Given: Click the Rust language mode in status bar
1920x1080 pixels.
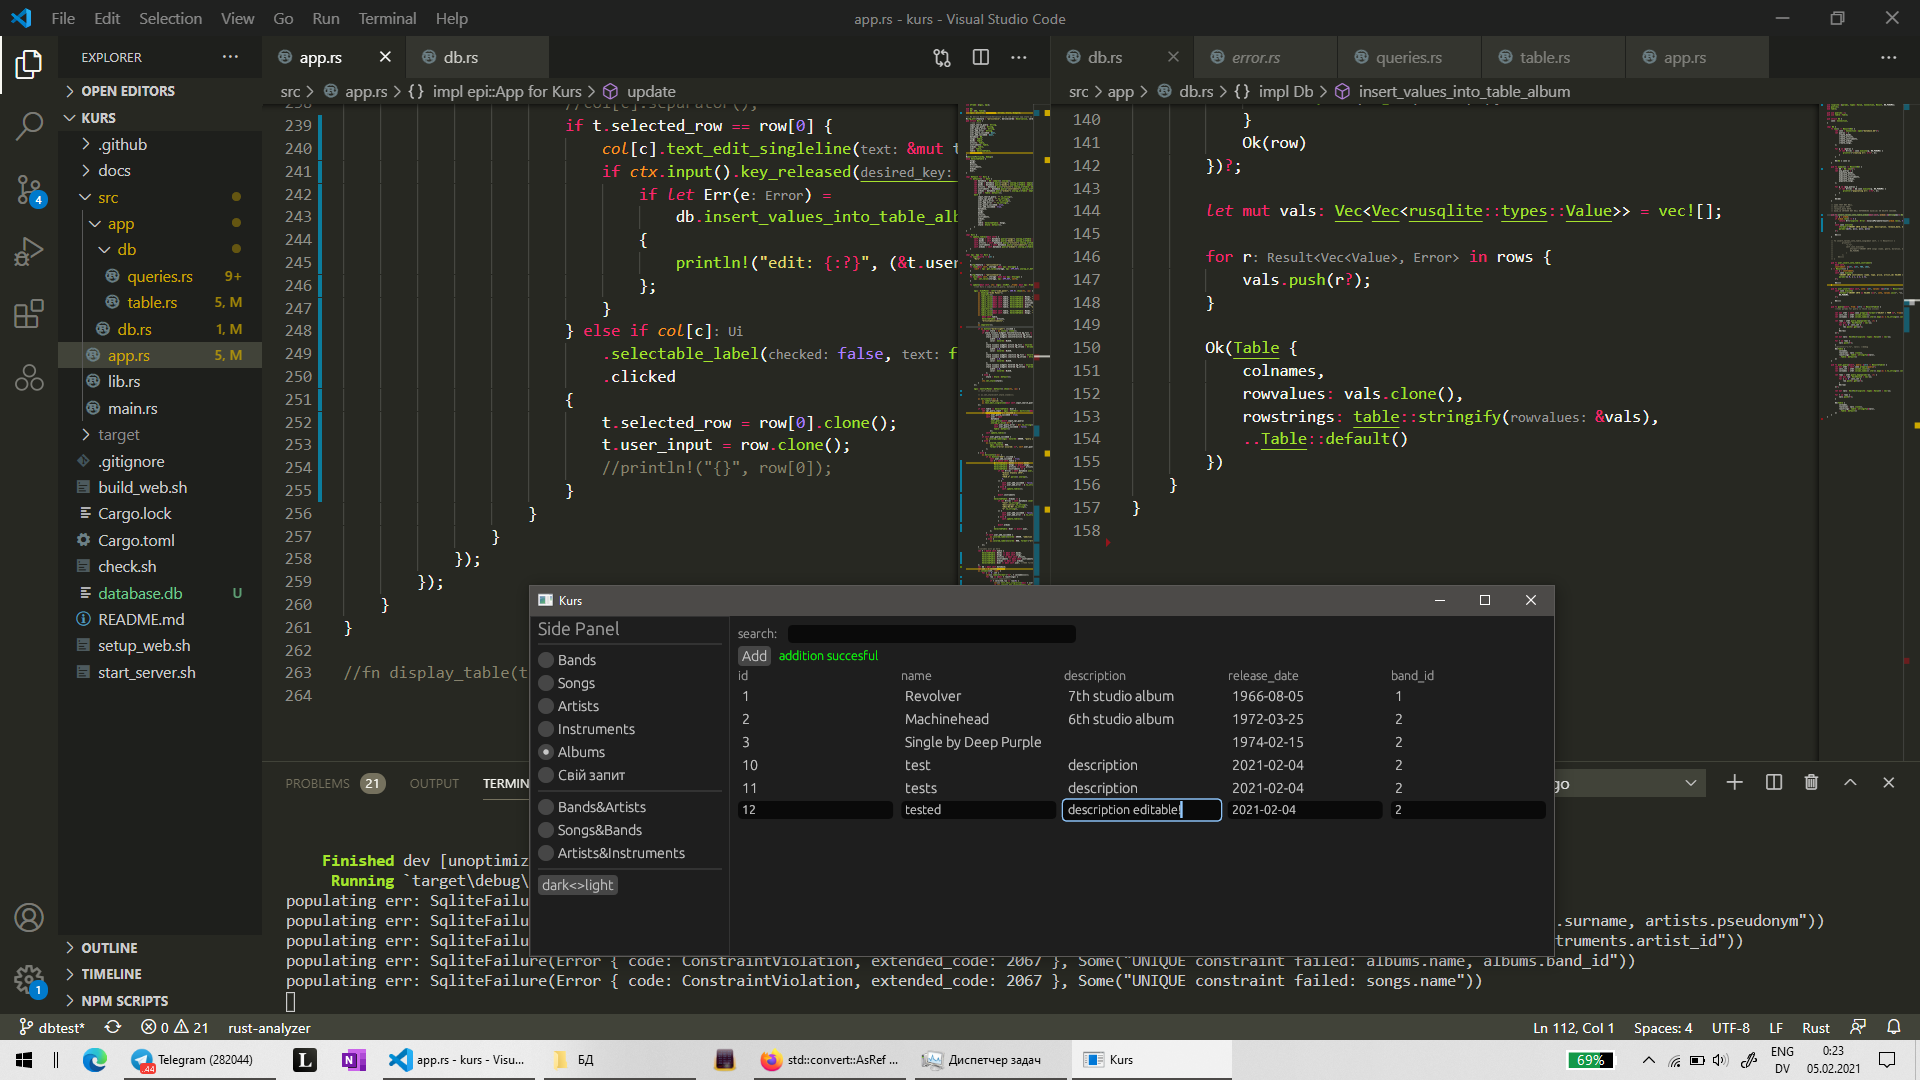Looking at the screenshot, I should 1816,1027.
